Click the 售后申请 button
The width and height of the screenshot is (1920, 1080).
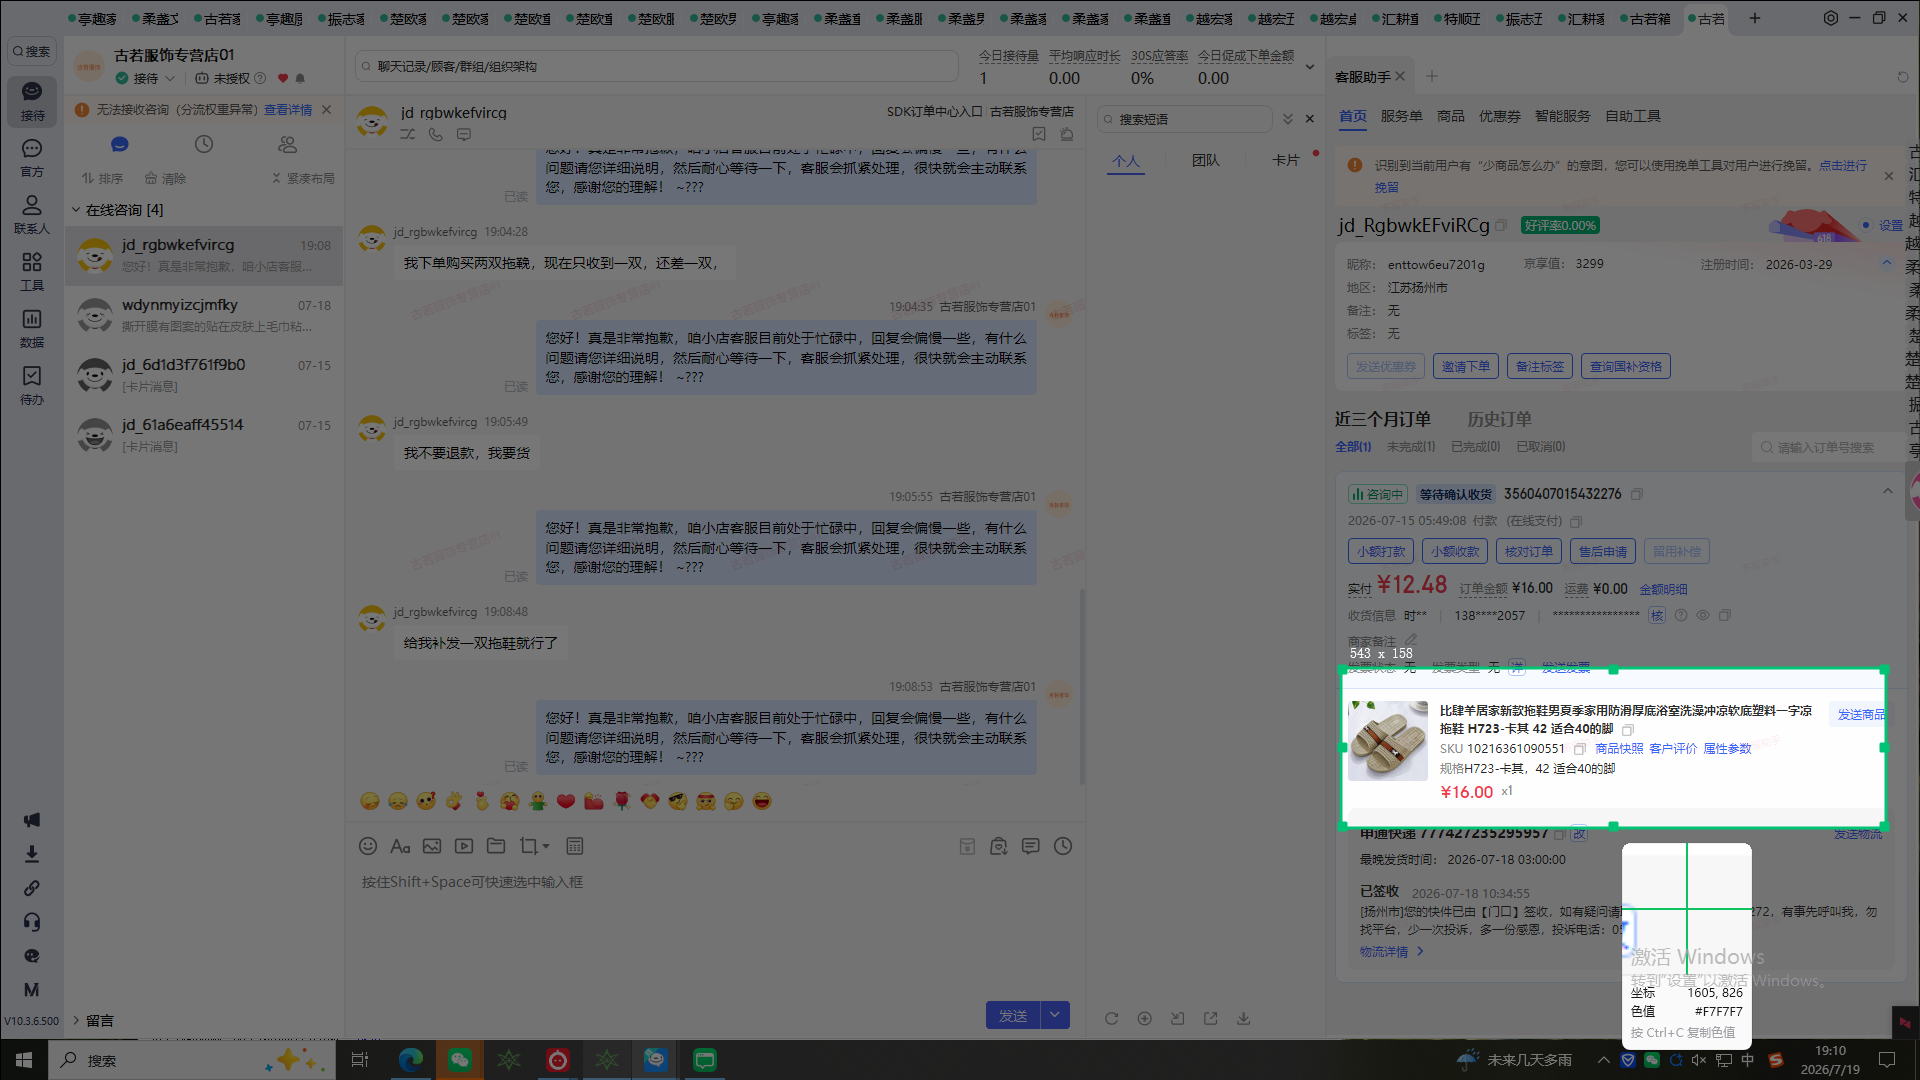click(1602, 551)
